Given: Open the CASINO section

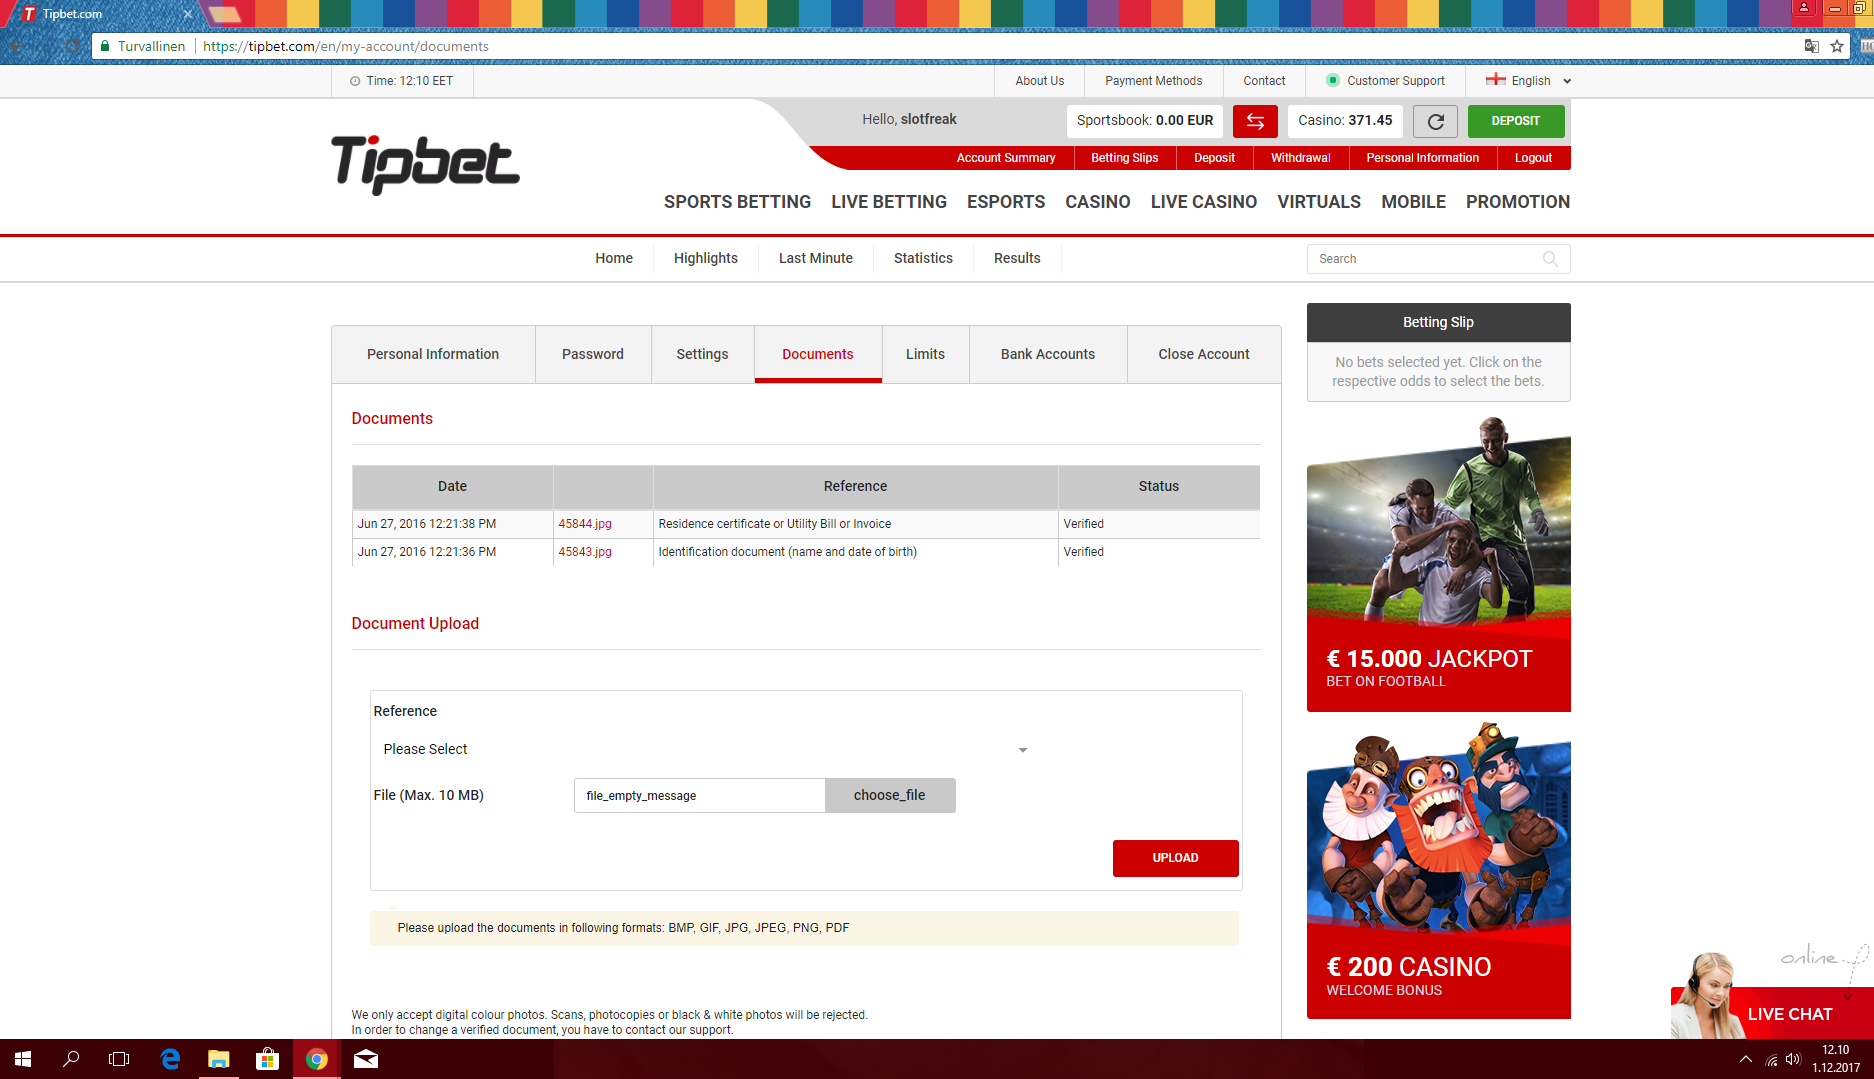Looking at the screenshot, I should click(1098, 202).
